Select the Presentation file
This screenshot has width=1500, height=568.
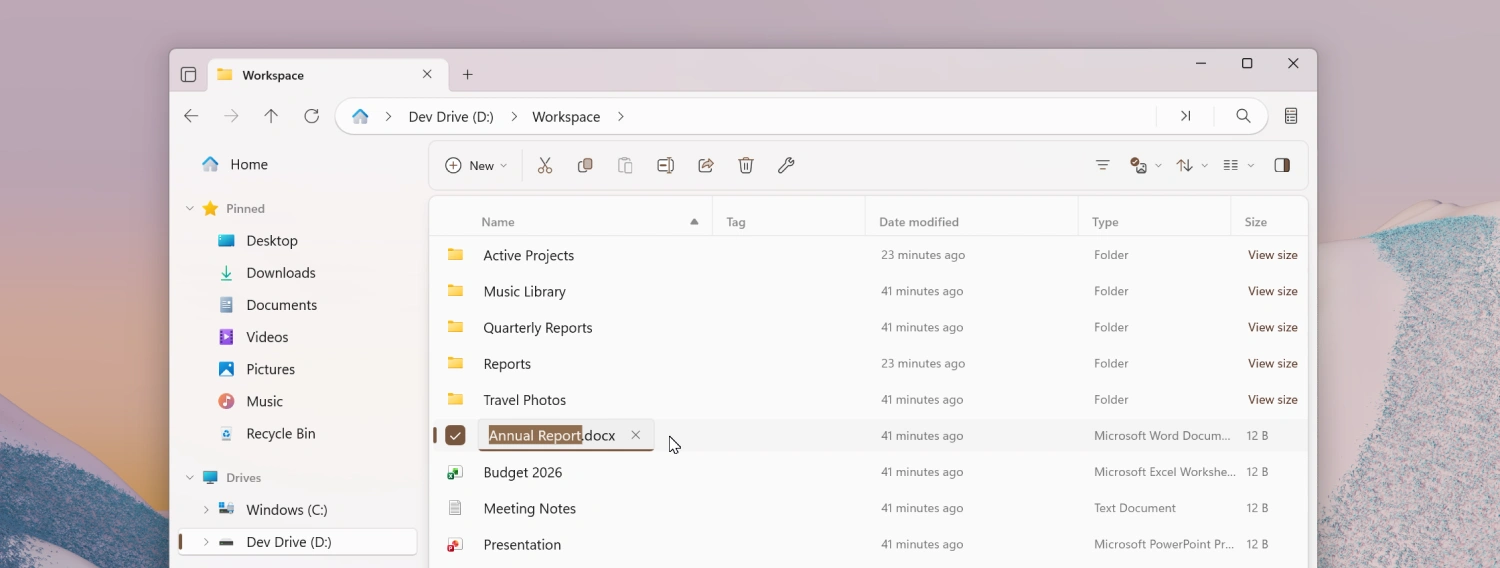click(x=868, y=544)
